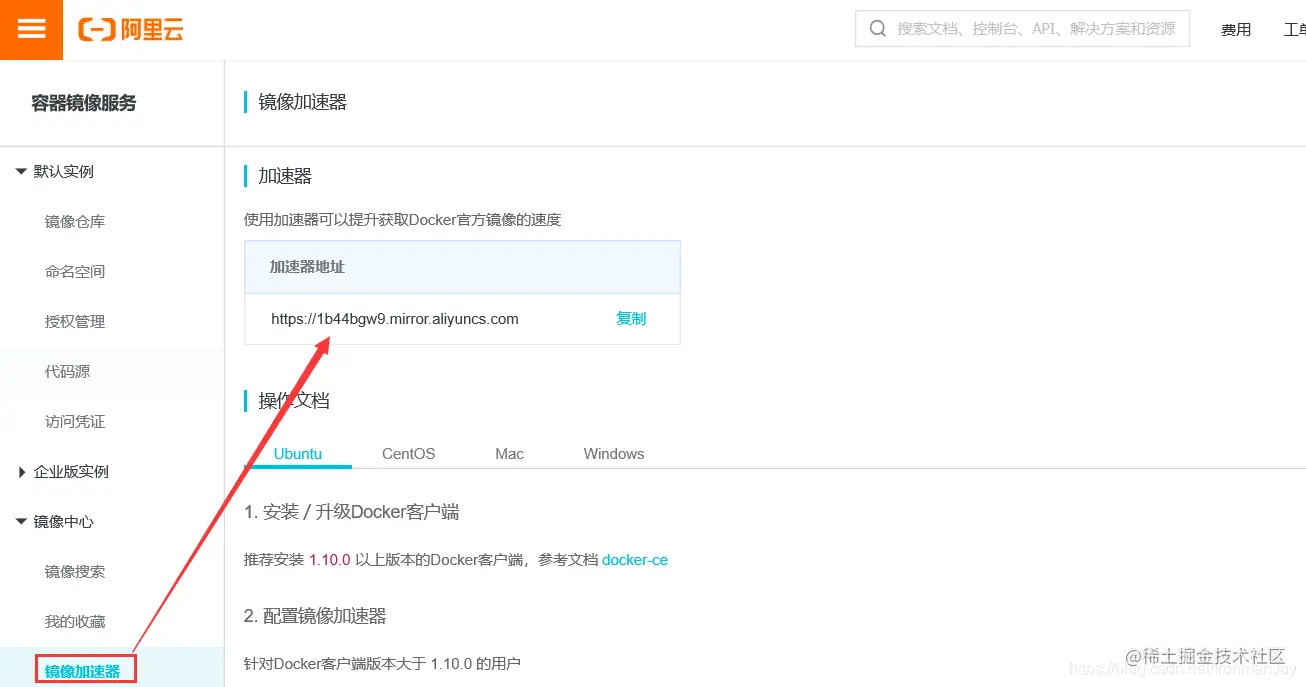Open the 我的收藏 sidebar item
The height and width of the screenshot is (687, 1306).
pyautogui.click(x=74, y=621)
